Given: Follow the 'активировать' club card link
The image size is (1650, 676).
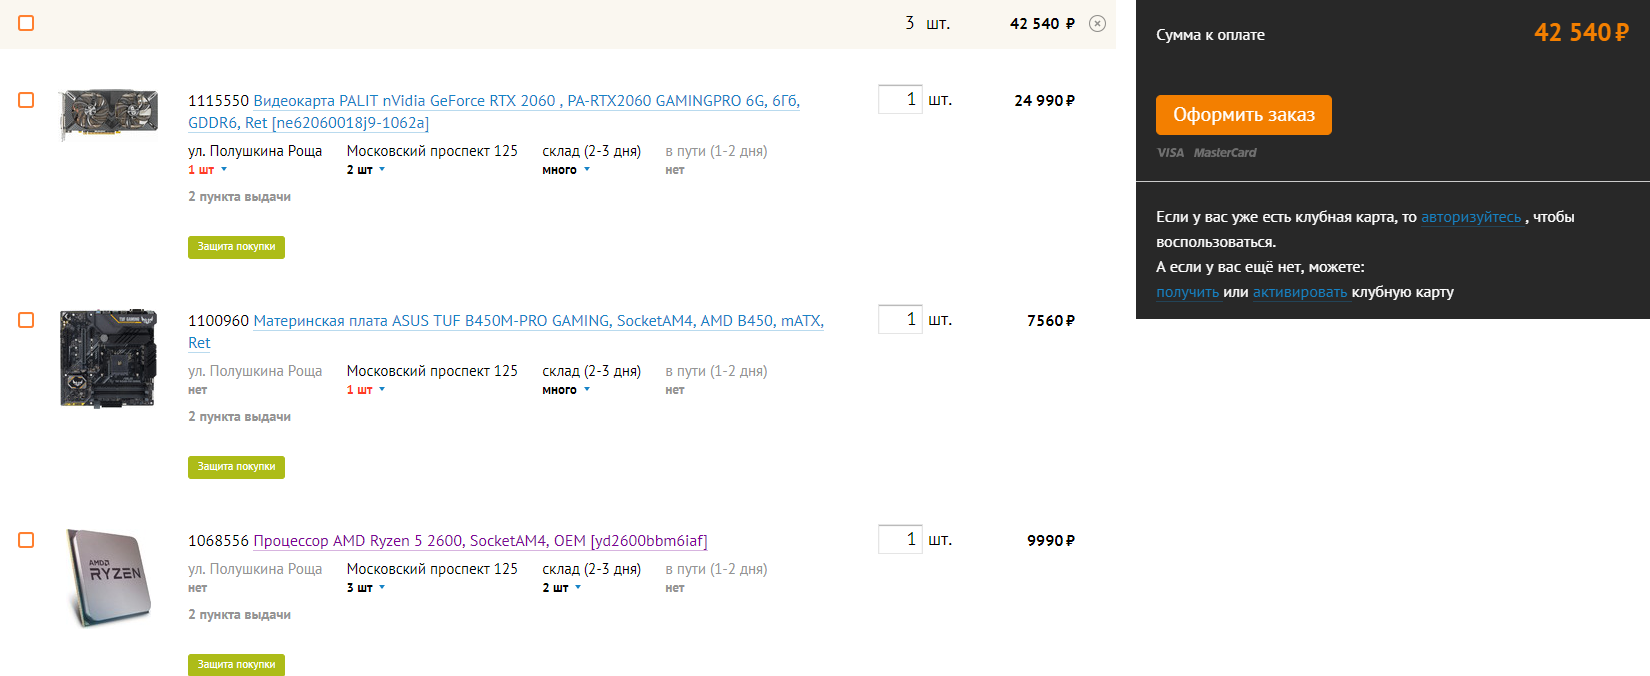Looking at the screenshot, I should click(1300, 292).
